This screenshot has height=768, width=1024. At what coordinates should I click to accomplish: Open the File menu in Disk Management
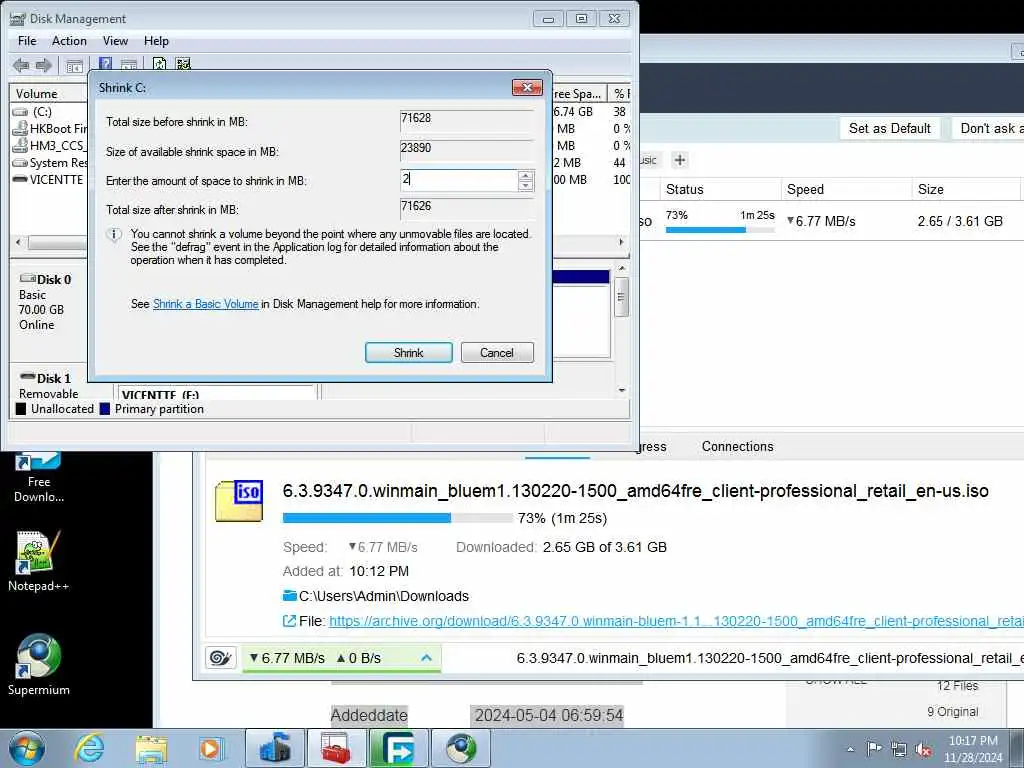point(27,40)
